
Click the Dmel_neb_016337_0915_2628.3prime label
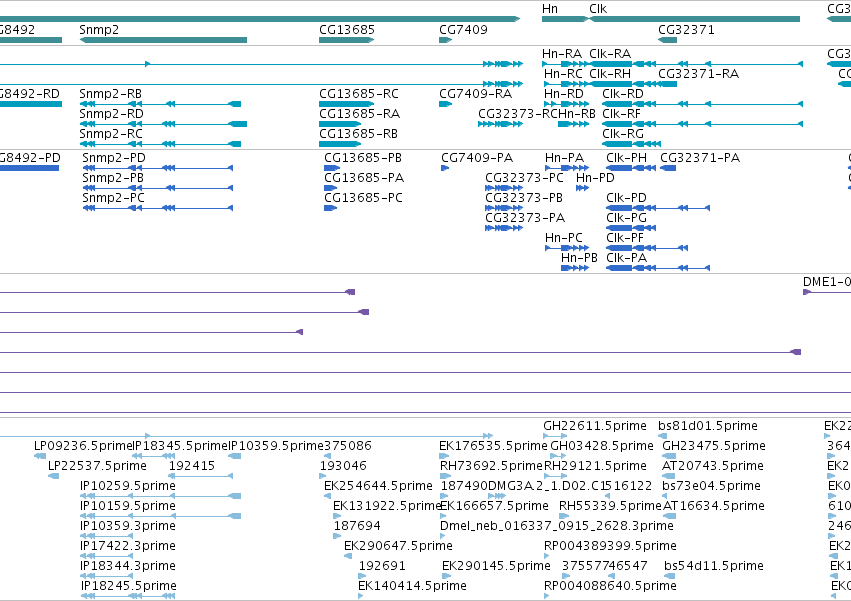pyautogui.click(x=557, y=527)
